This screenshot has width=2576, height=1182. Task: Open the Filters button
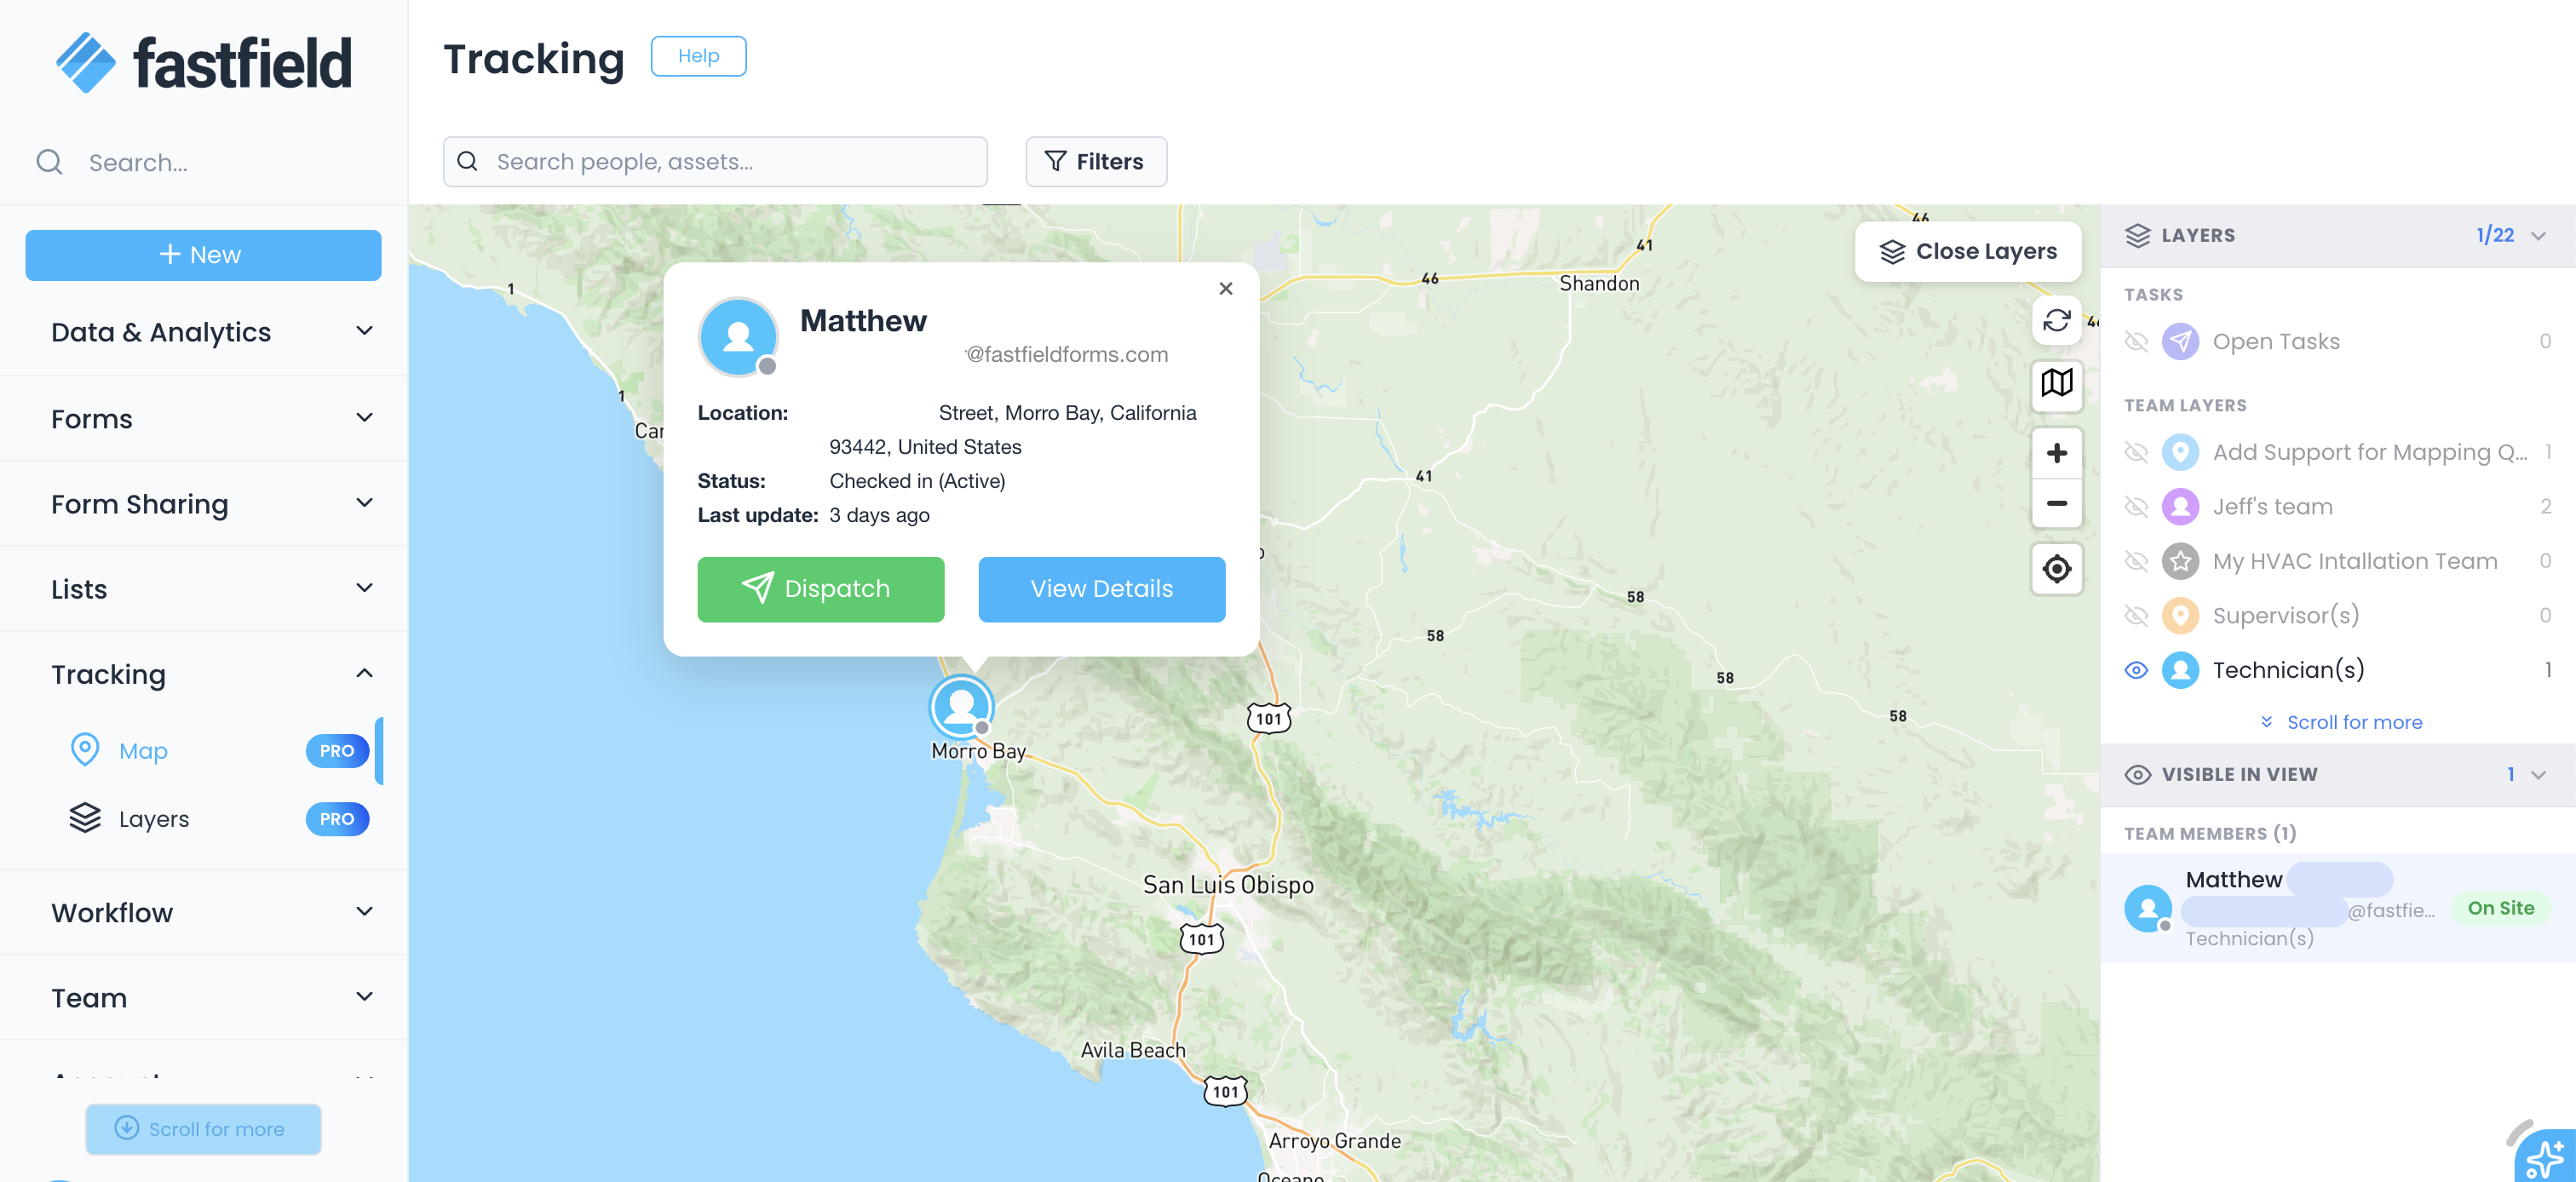tap(1095, 162)
